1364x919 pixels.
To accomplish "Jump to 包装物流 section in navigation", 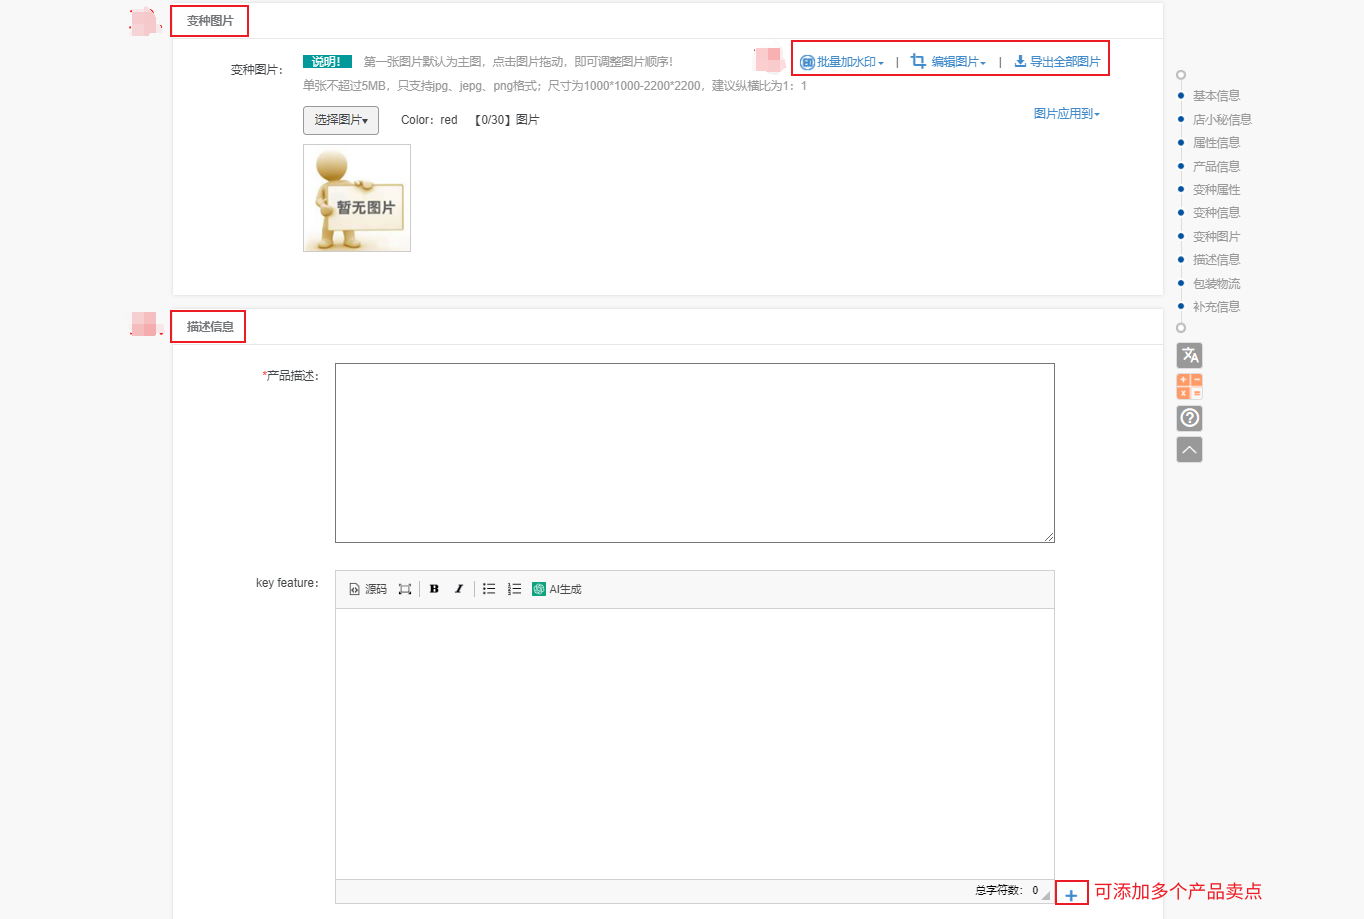I will (1216, 284).
